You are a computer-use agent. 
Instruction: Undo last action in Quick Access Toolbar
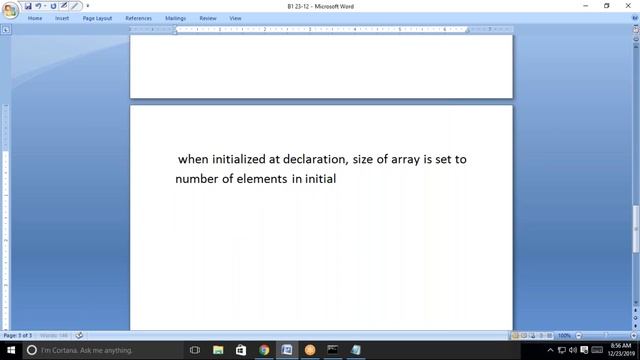coord(38,6)
